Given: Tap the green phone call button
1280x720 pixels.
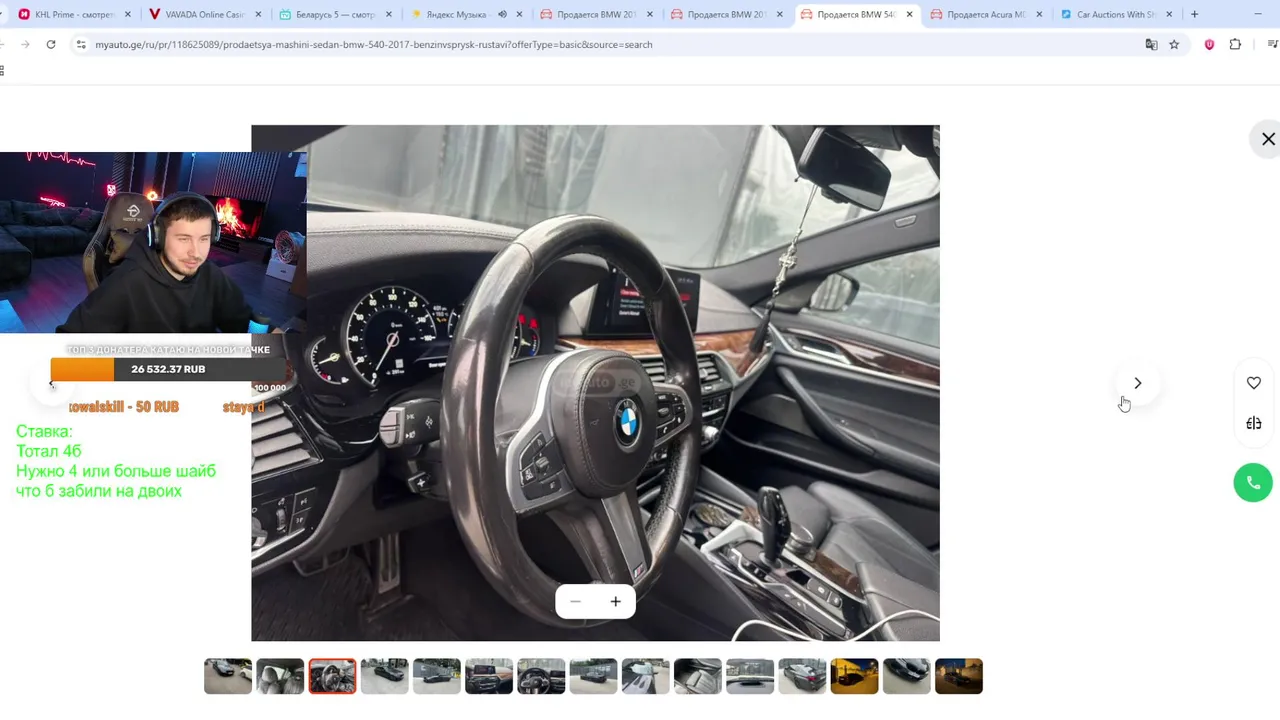Looking at the screenshot, I should [1253, 482].
